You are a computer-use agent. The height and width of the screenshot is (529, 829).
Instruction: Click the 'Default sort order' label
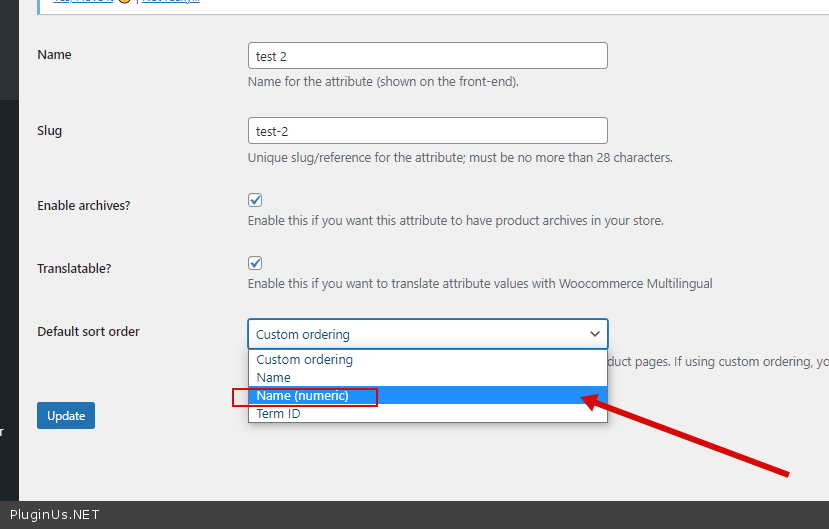click(88, 332)
